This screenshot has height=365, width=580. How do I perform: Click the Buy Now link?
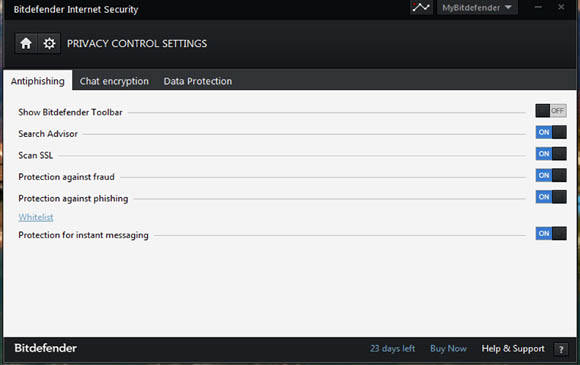(448, 349)
